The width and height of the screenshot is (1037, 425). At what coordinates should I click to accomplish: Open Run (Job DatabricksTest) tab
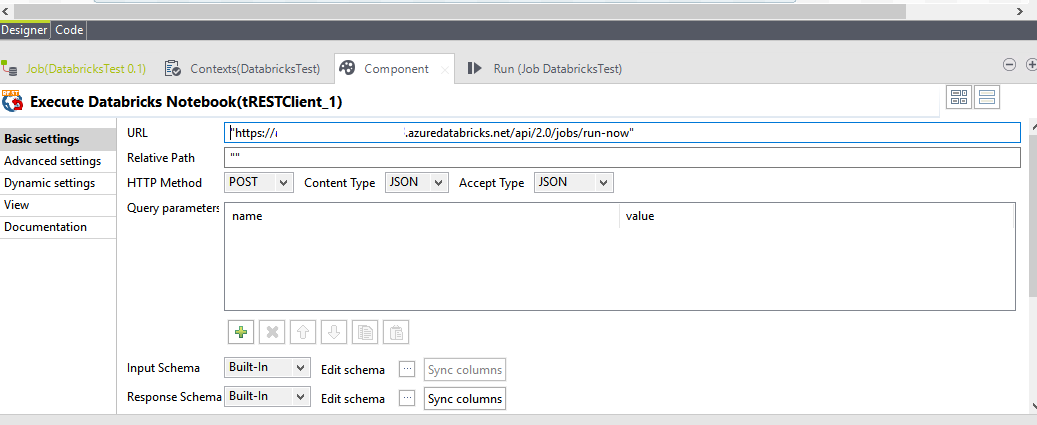pyautogui.click(x=546, y=69)
